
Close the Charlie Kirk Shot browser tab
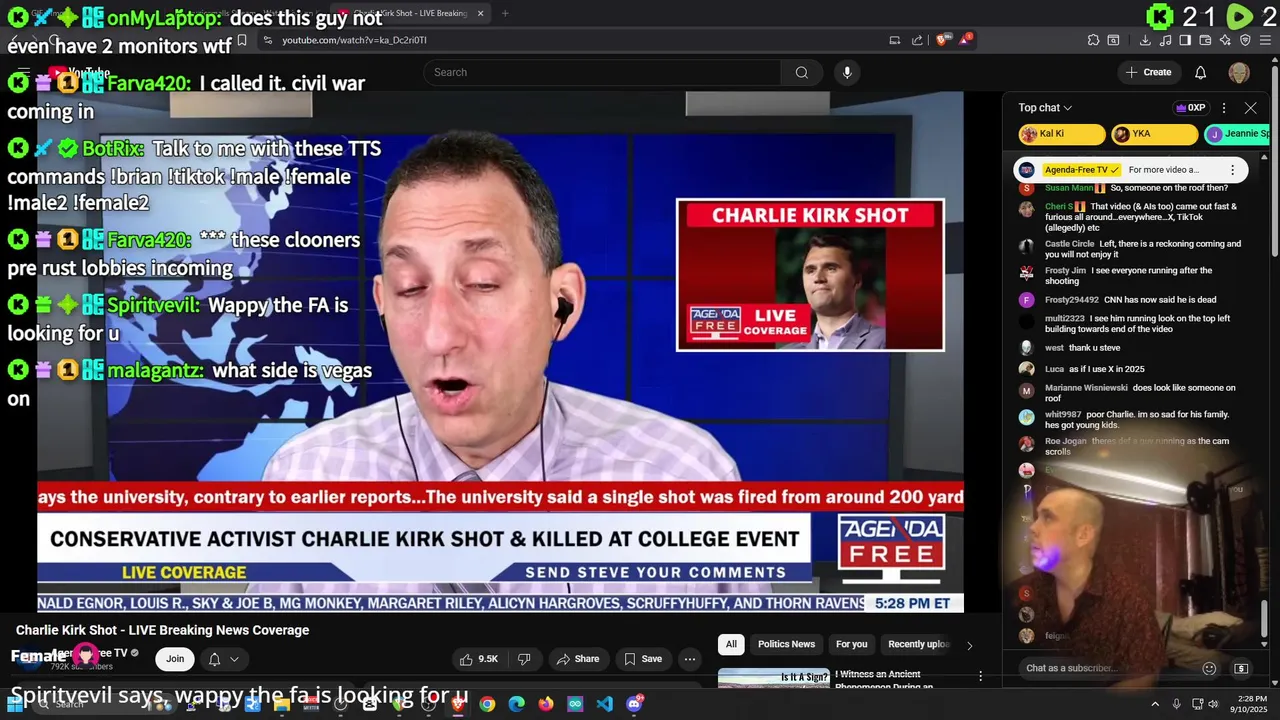point(480,13)
